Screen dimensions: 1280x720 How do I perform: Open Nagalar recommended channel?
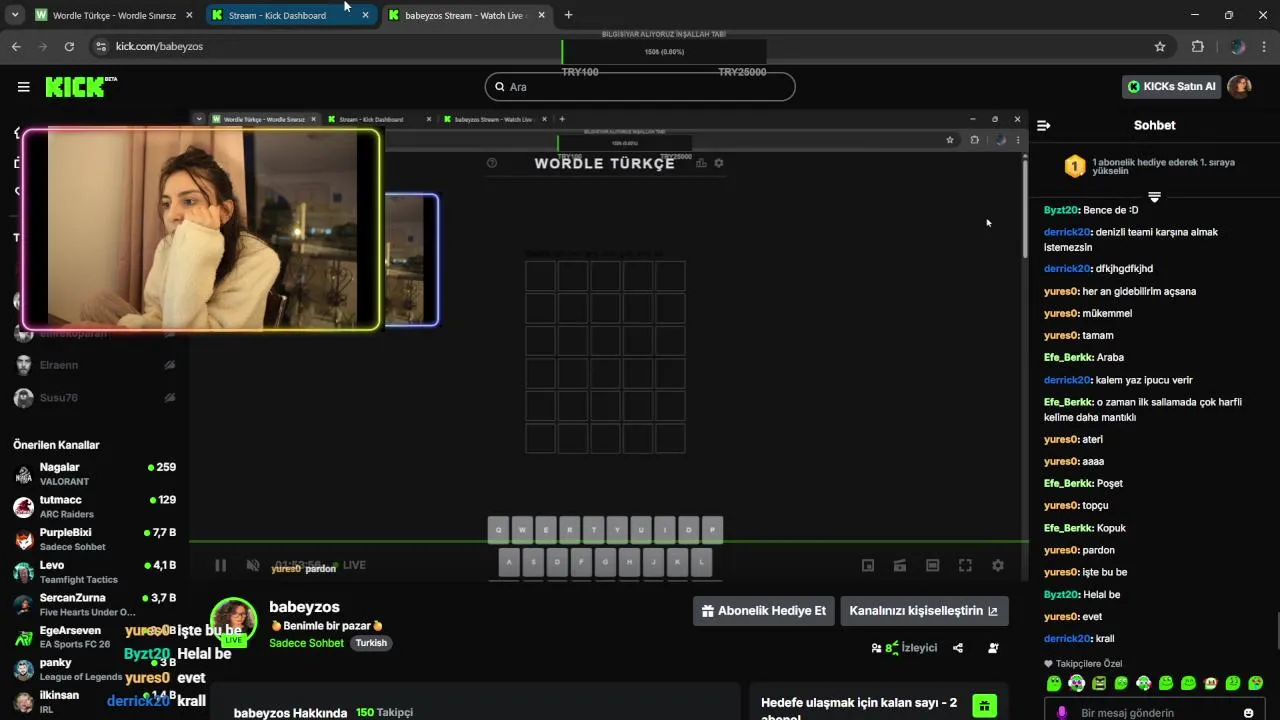[95, 474]
